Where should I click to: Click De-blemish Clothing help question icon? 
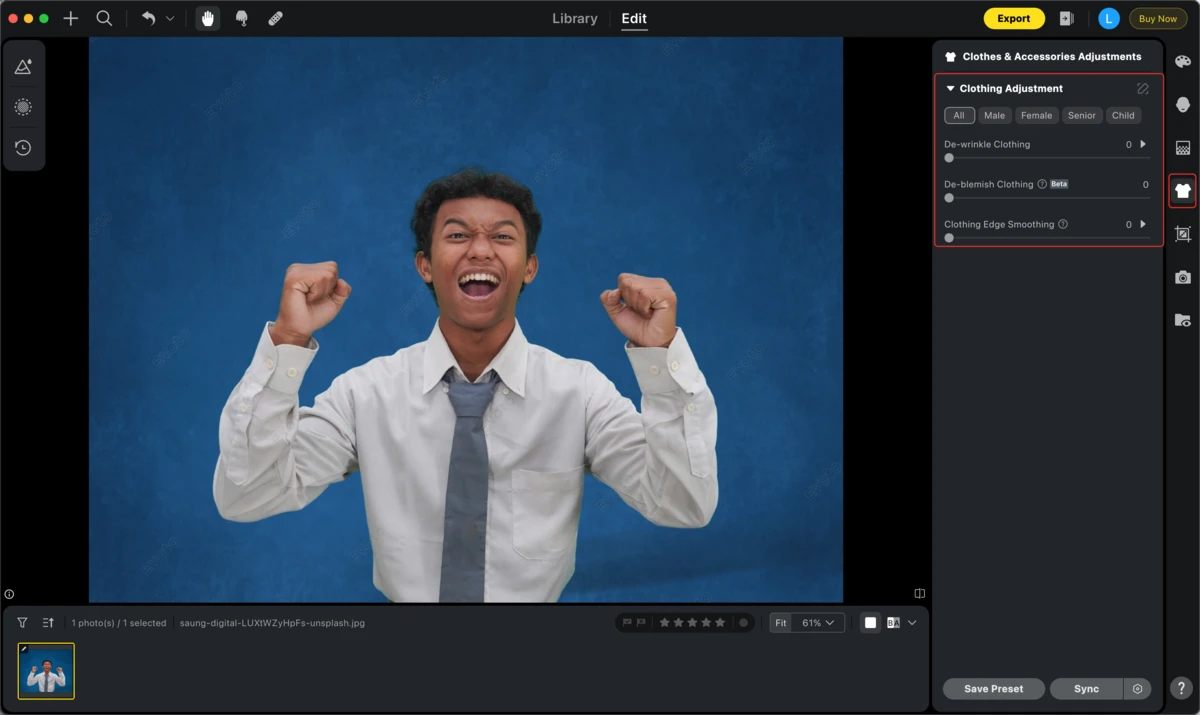[1042, 184]
